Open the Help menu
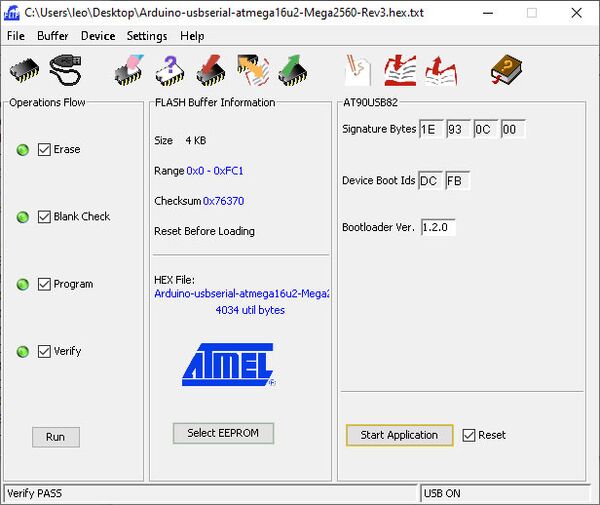The image size is (600, 505). pos(192,36)
